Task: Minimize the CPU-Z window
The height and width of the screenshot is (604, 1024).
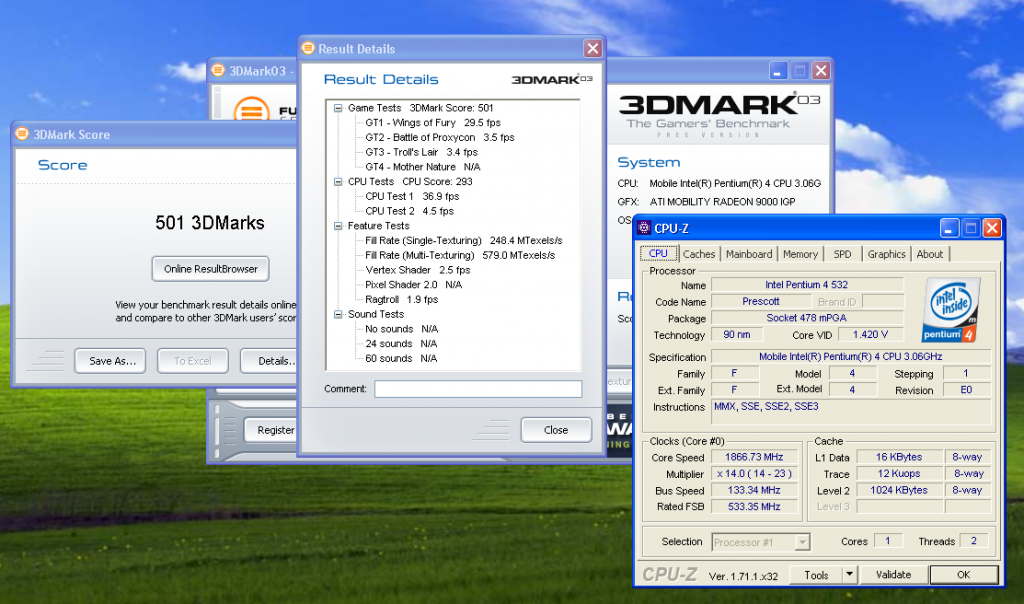Action: coord(949,227)
